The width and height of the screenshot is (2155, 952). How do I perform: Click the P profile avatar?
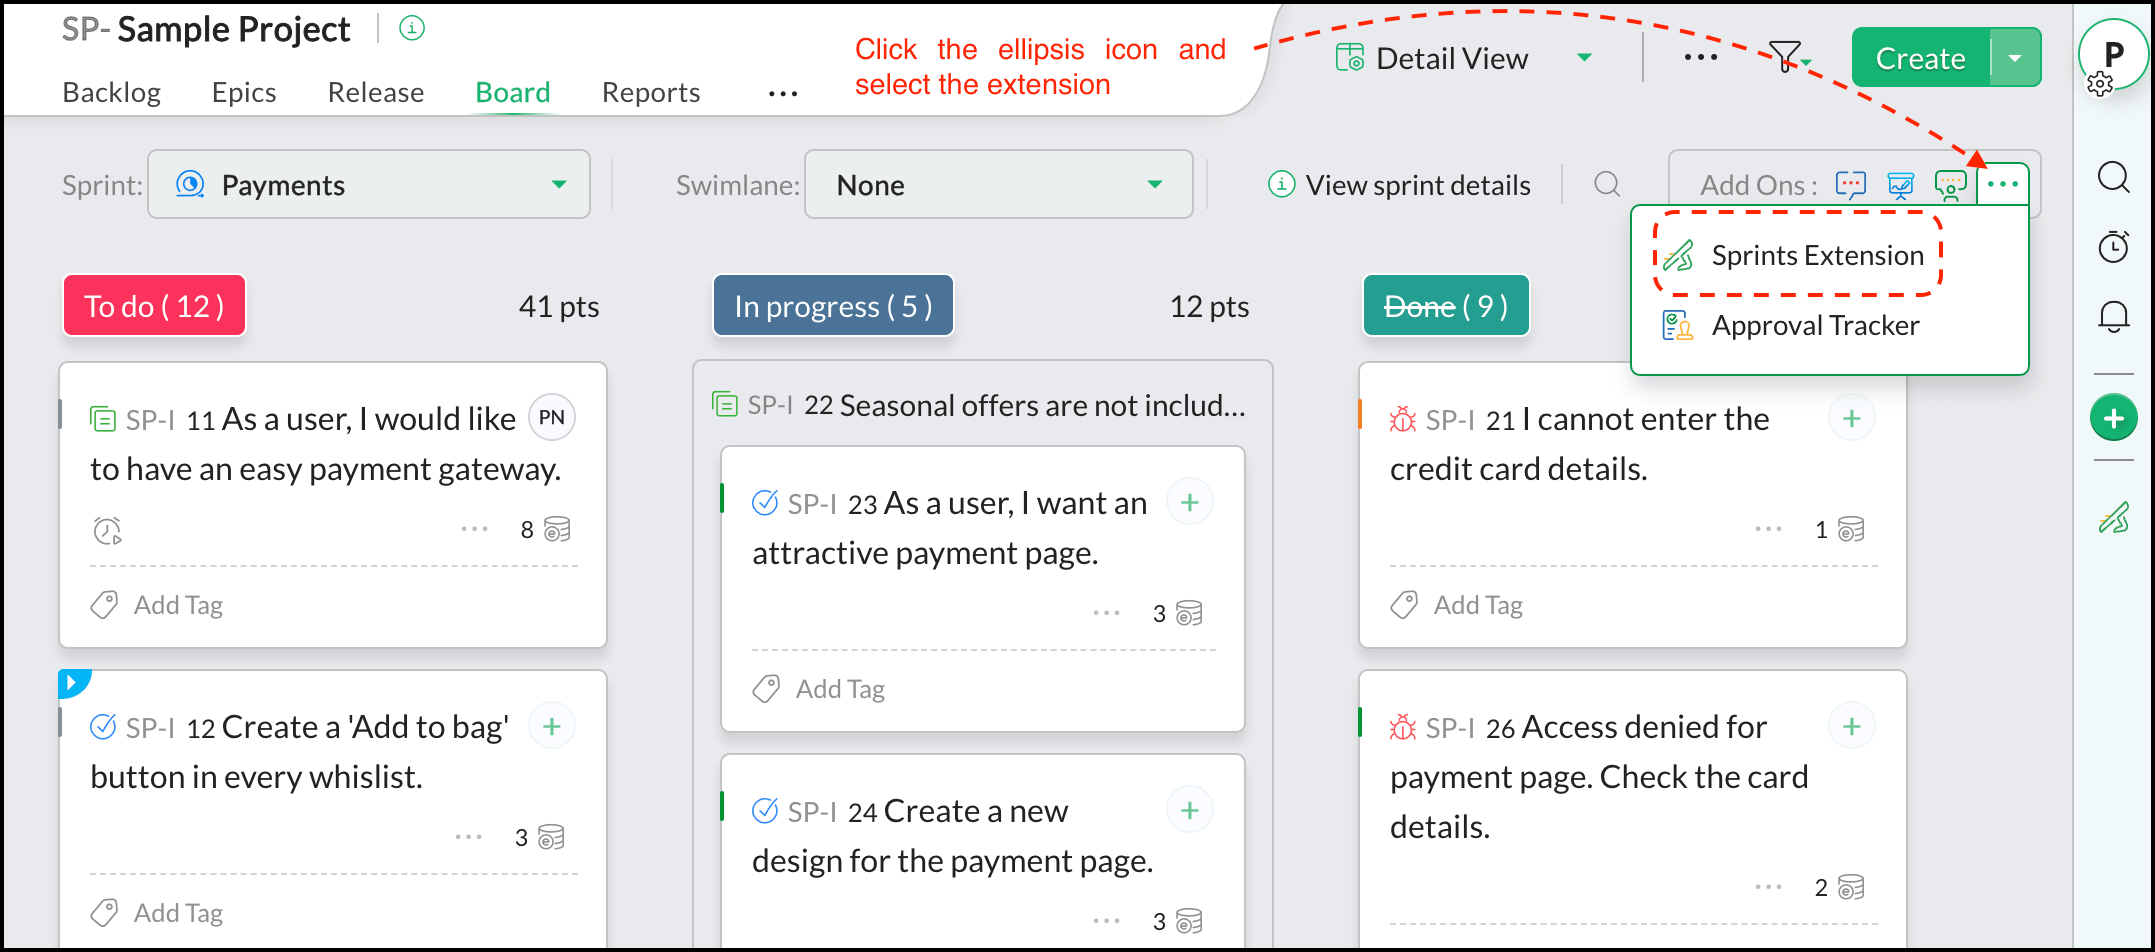click(2113, 56)
